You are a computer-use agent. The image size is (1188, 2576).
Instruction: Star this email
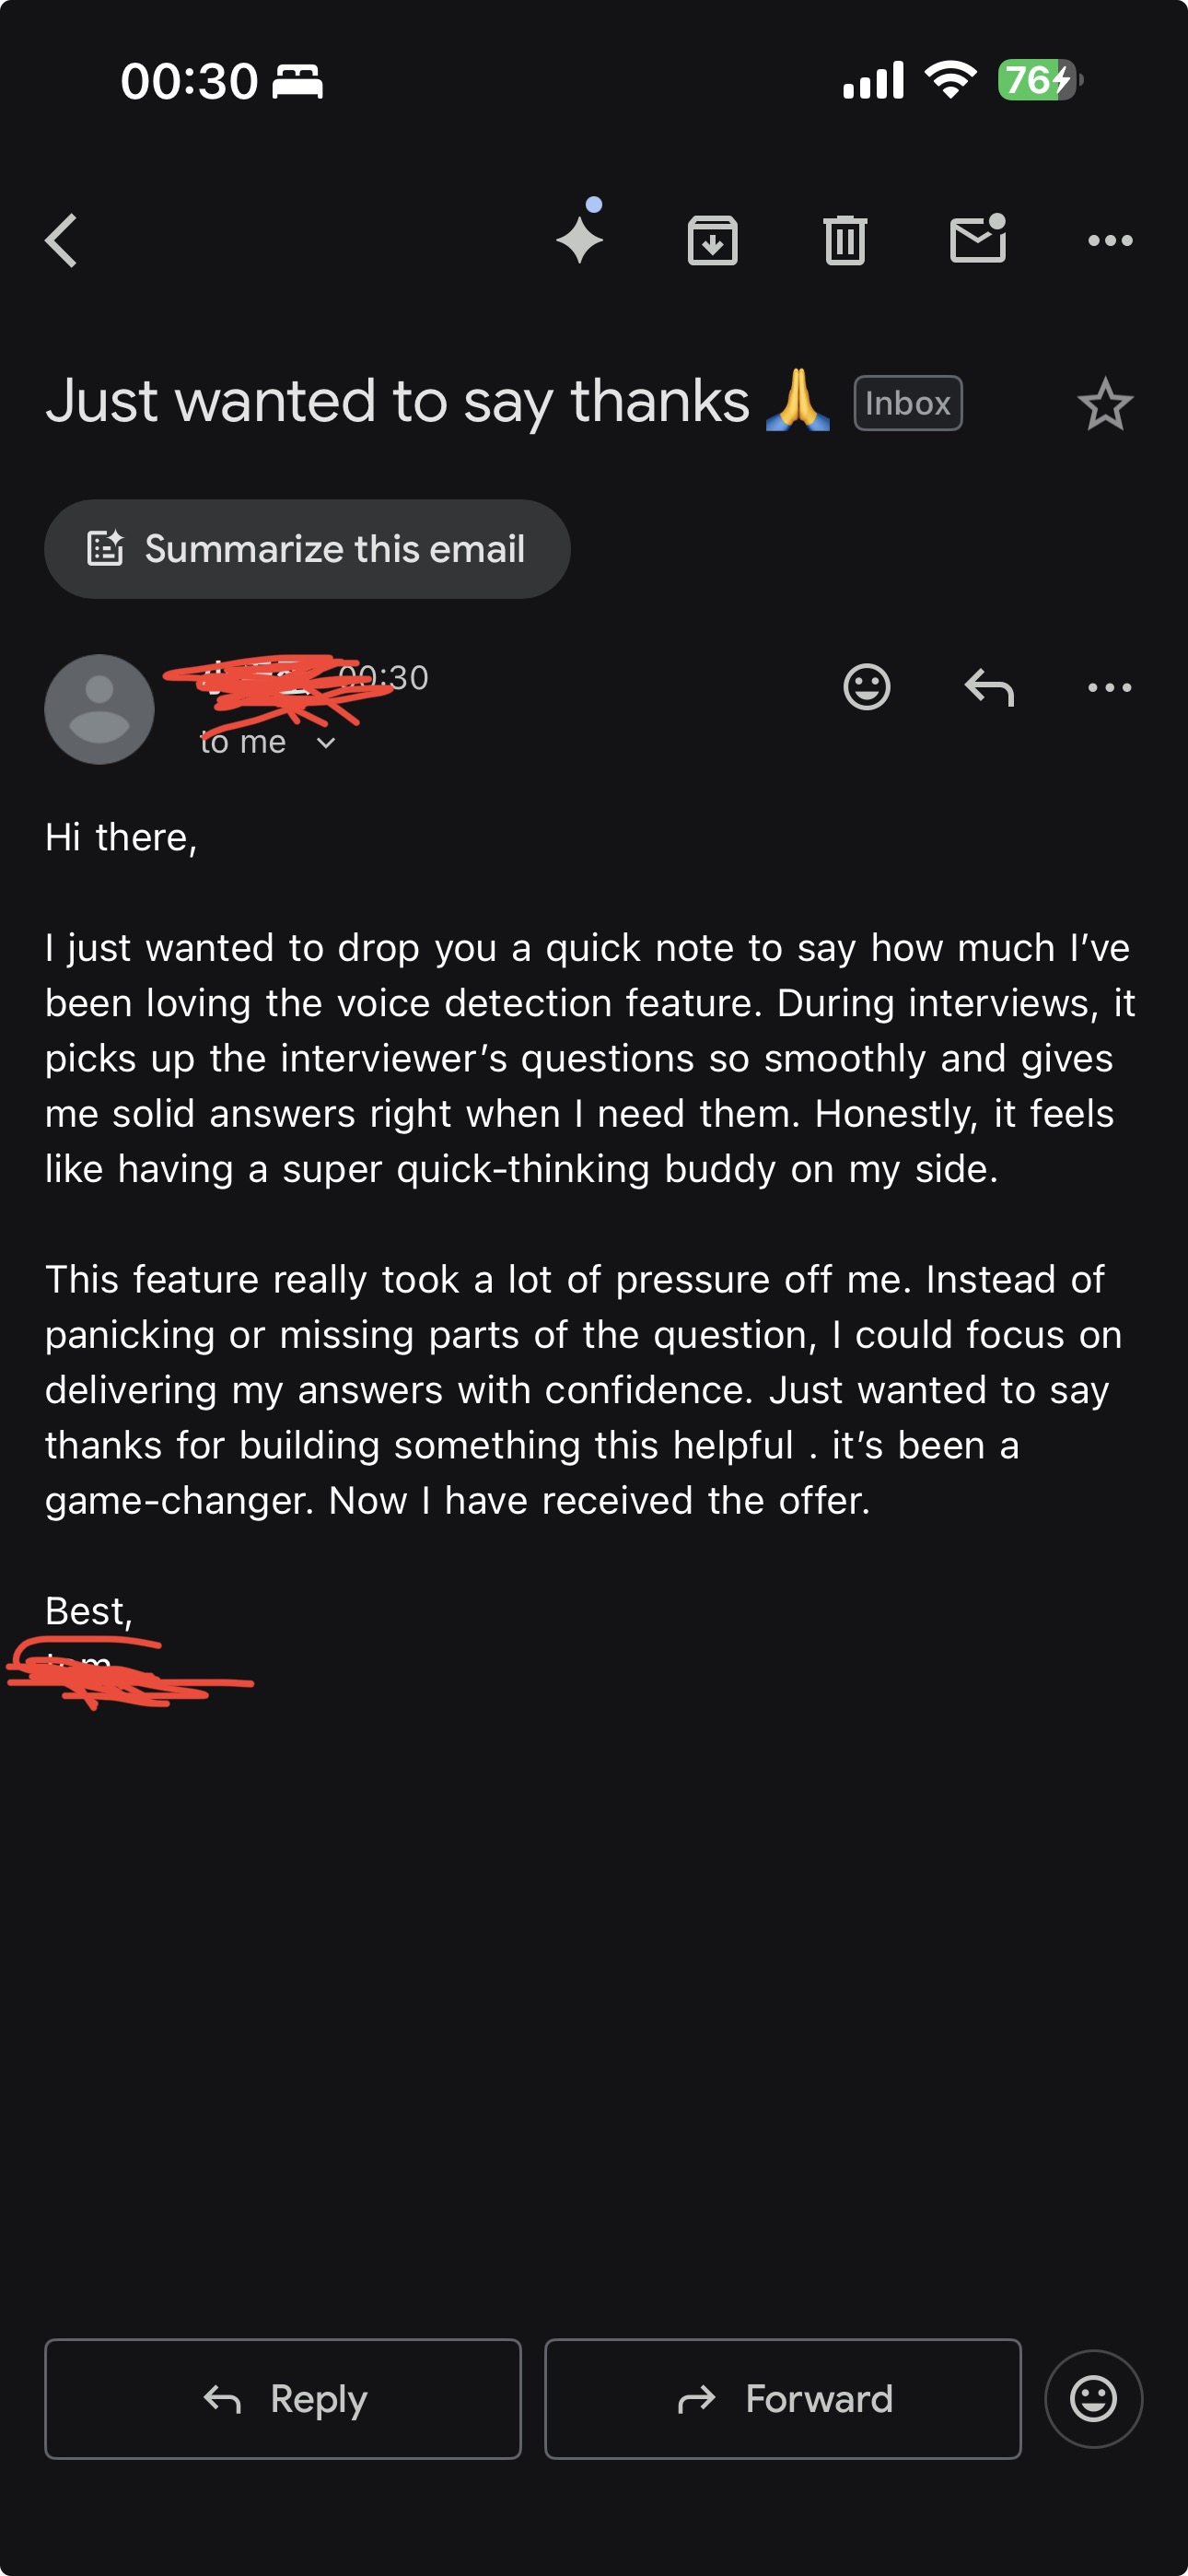pos(1106,404)
